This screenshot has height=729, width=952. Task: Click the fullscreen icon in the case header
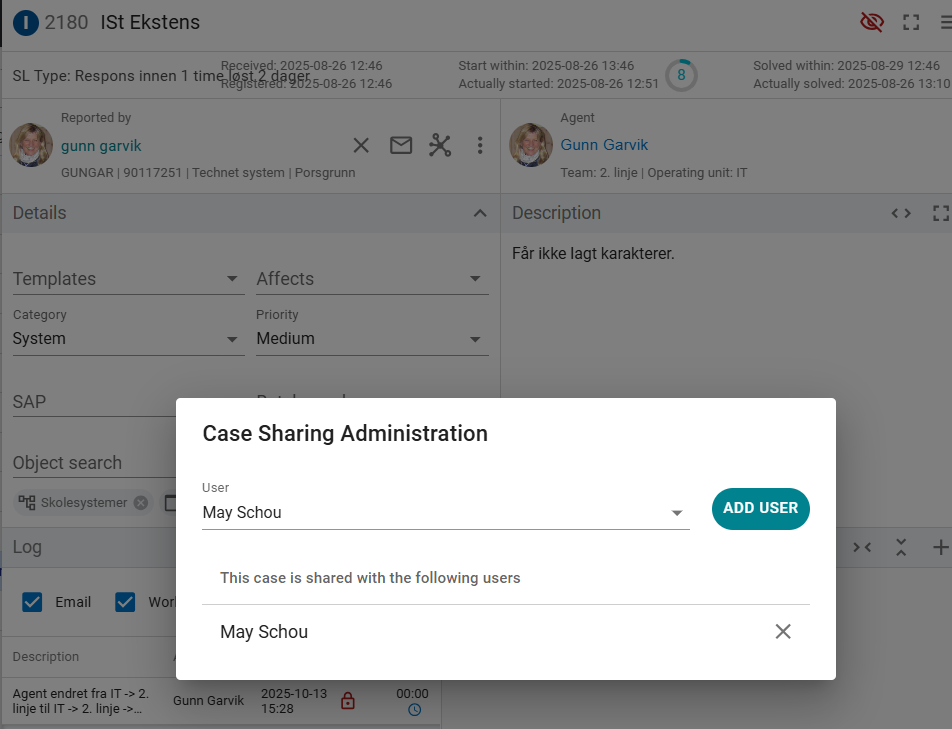coord(910,22)
